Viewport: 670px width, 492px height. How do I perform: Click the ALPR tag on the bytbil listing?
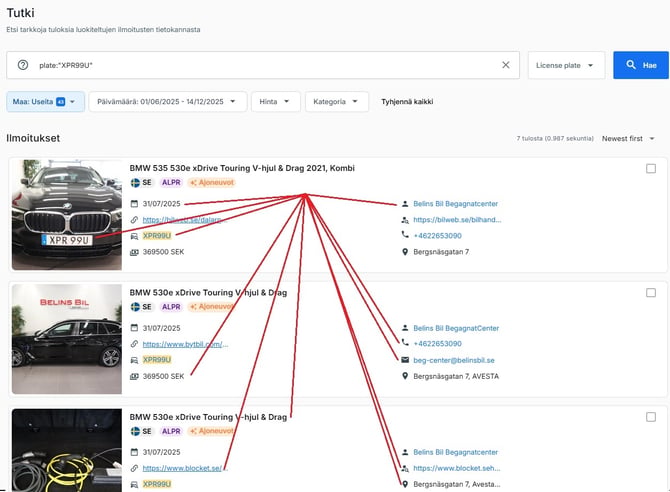tap(171, 307)
